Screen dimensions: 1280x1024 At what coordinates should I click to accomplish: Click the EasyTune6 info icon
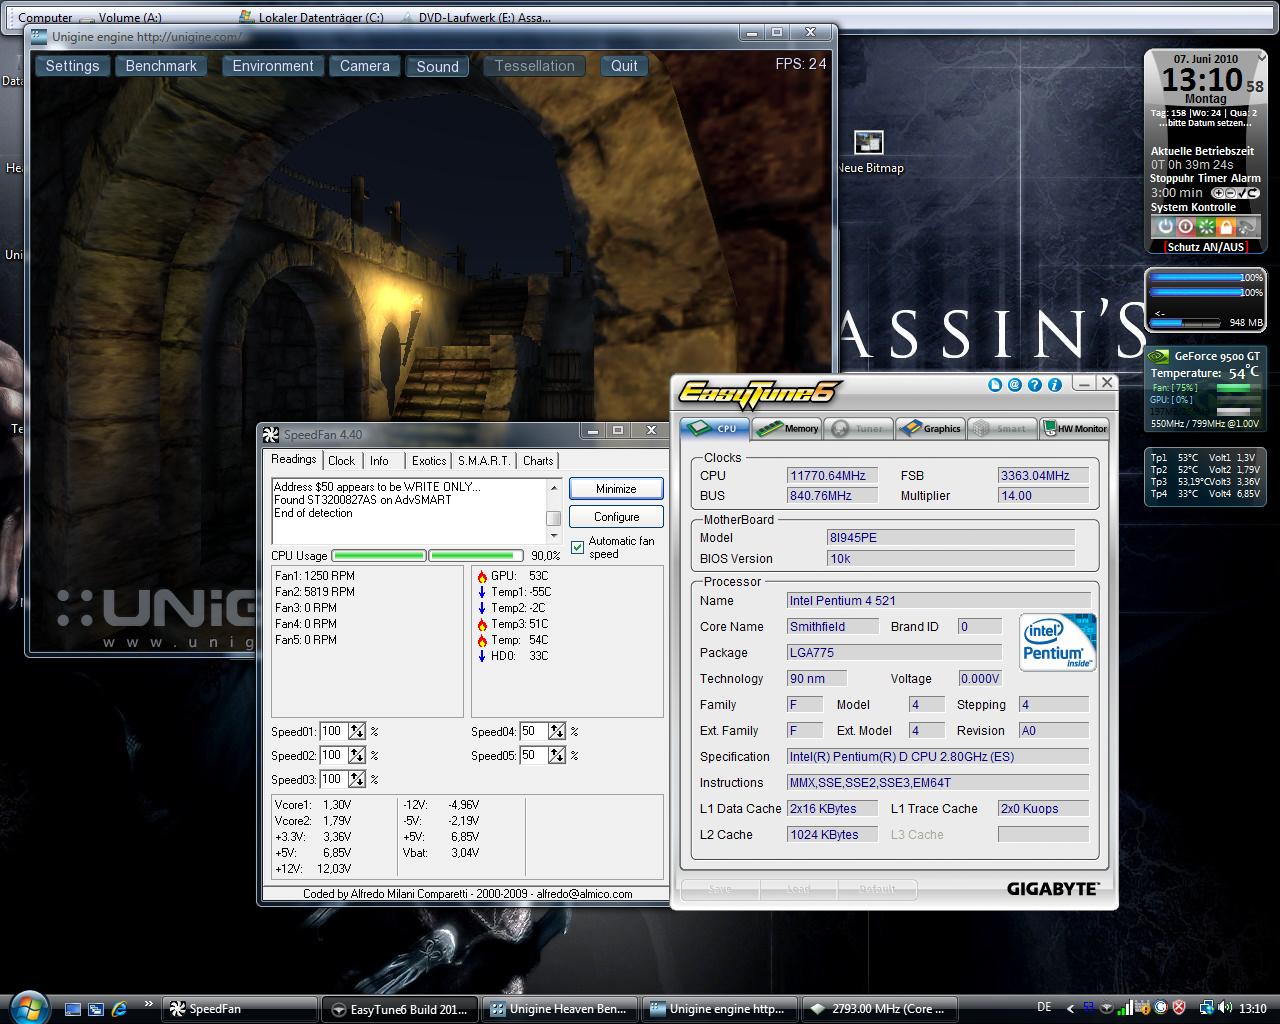pyautogui.click(x=1054, y=384)
